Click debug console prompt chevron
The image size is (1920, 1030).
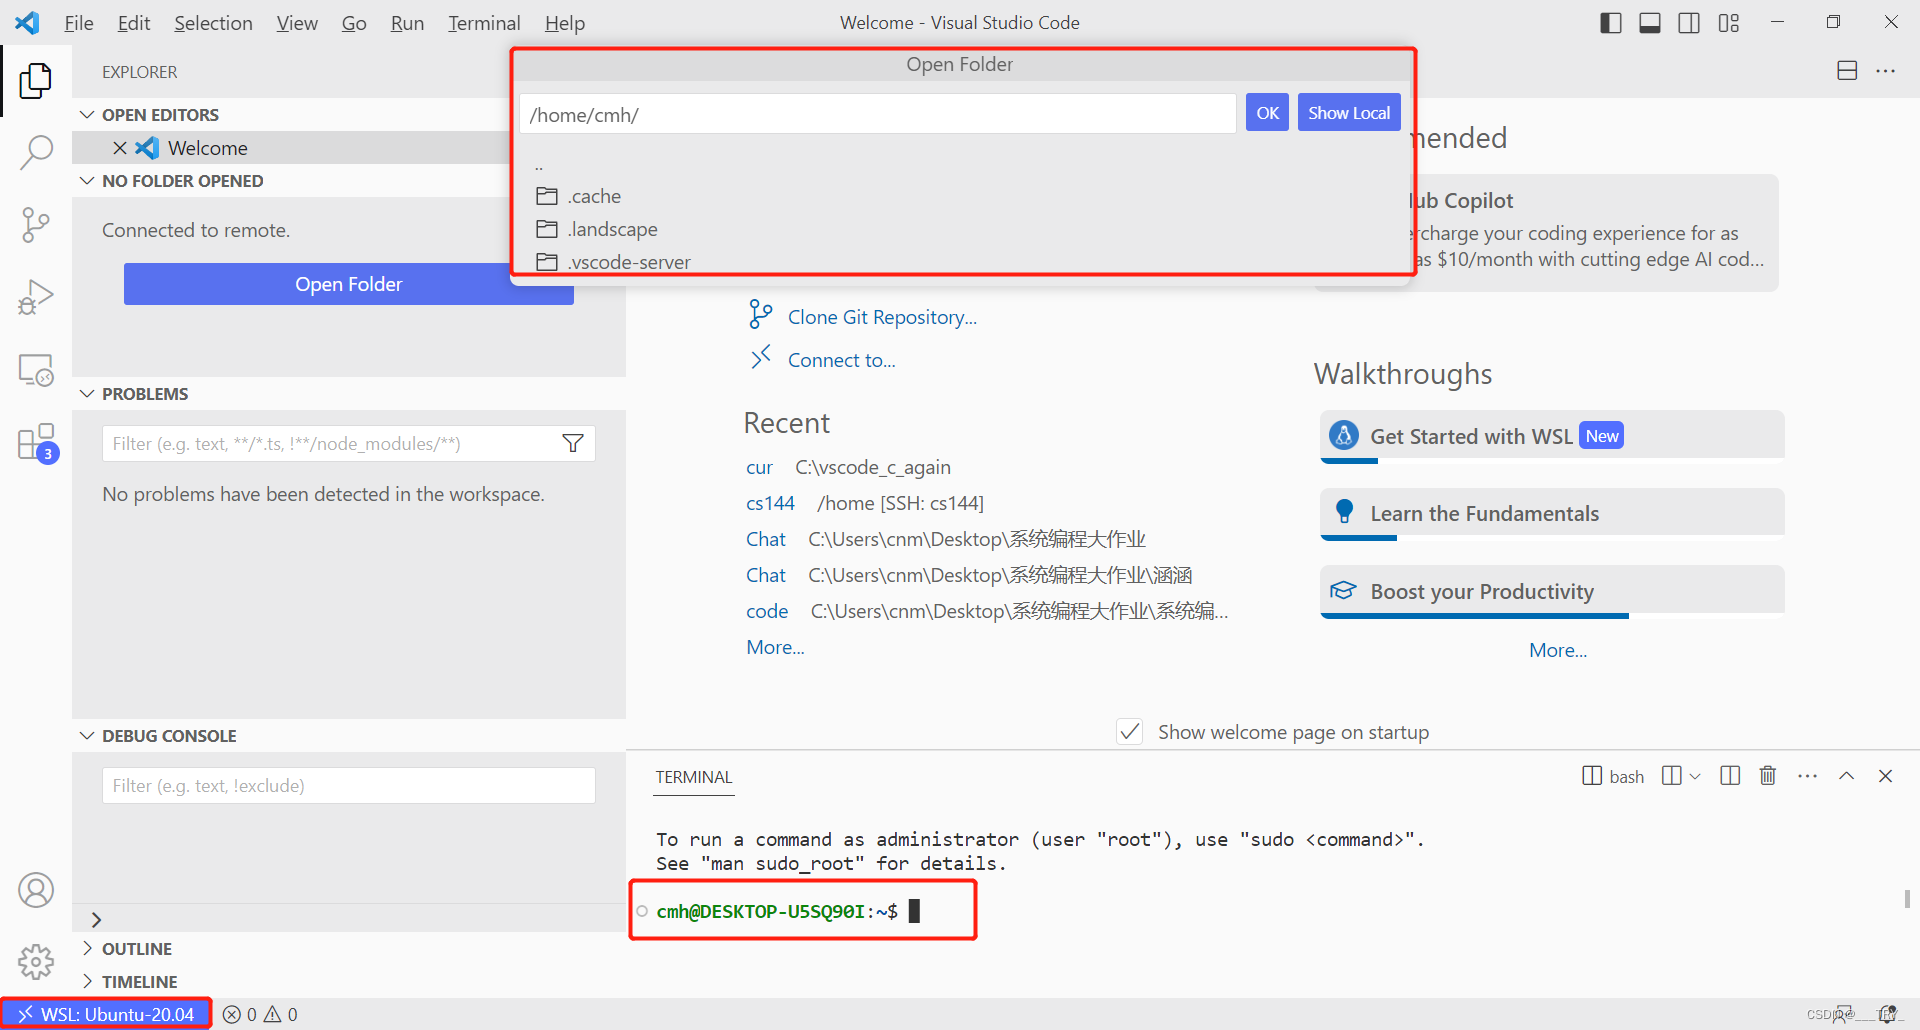[97, 919]
